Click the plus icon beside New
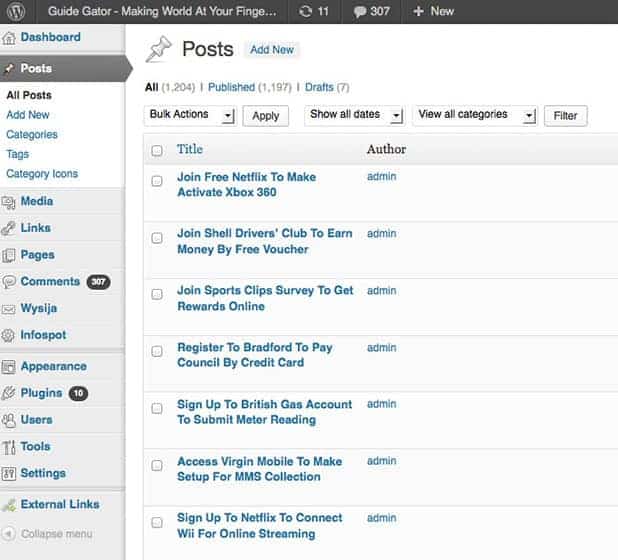The width and height of the screenshot is (618, 560). point(418,11)
